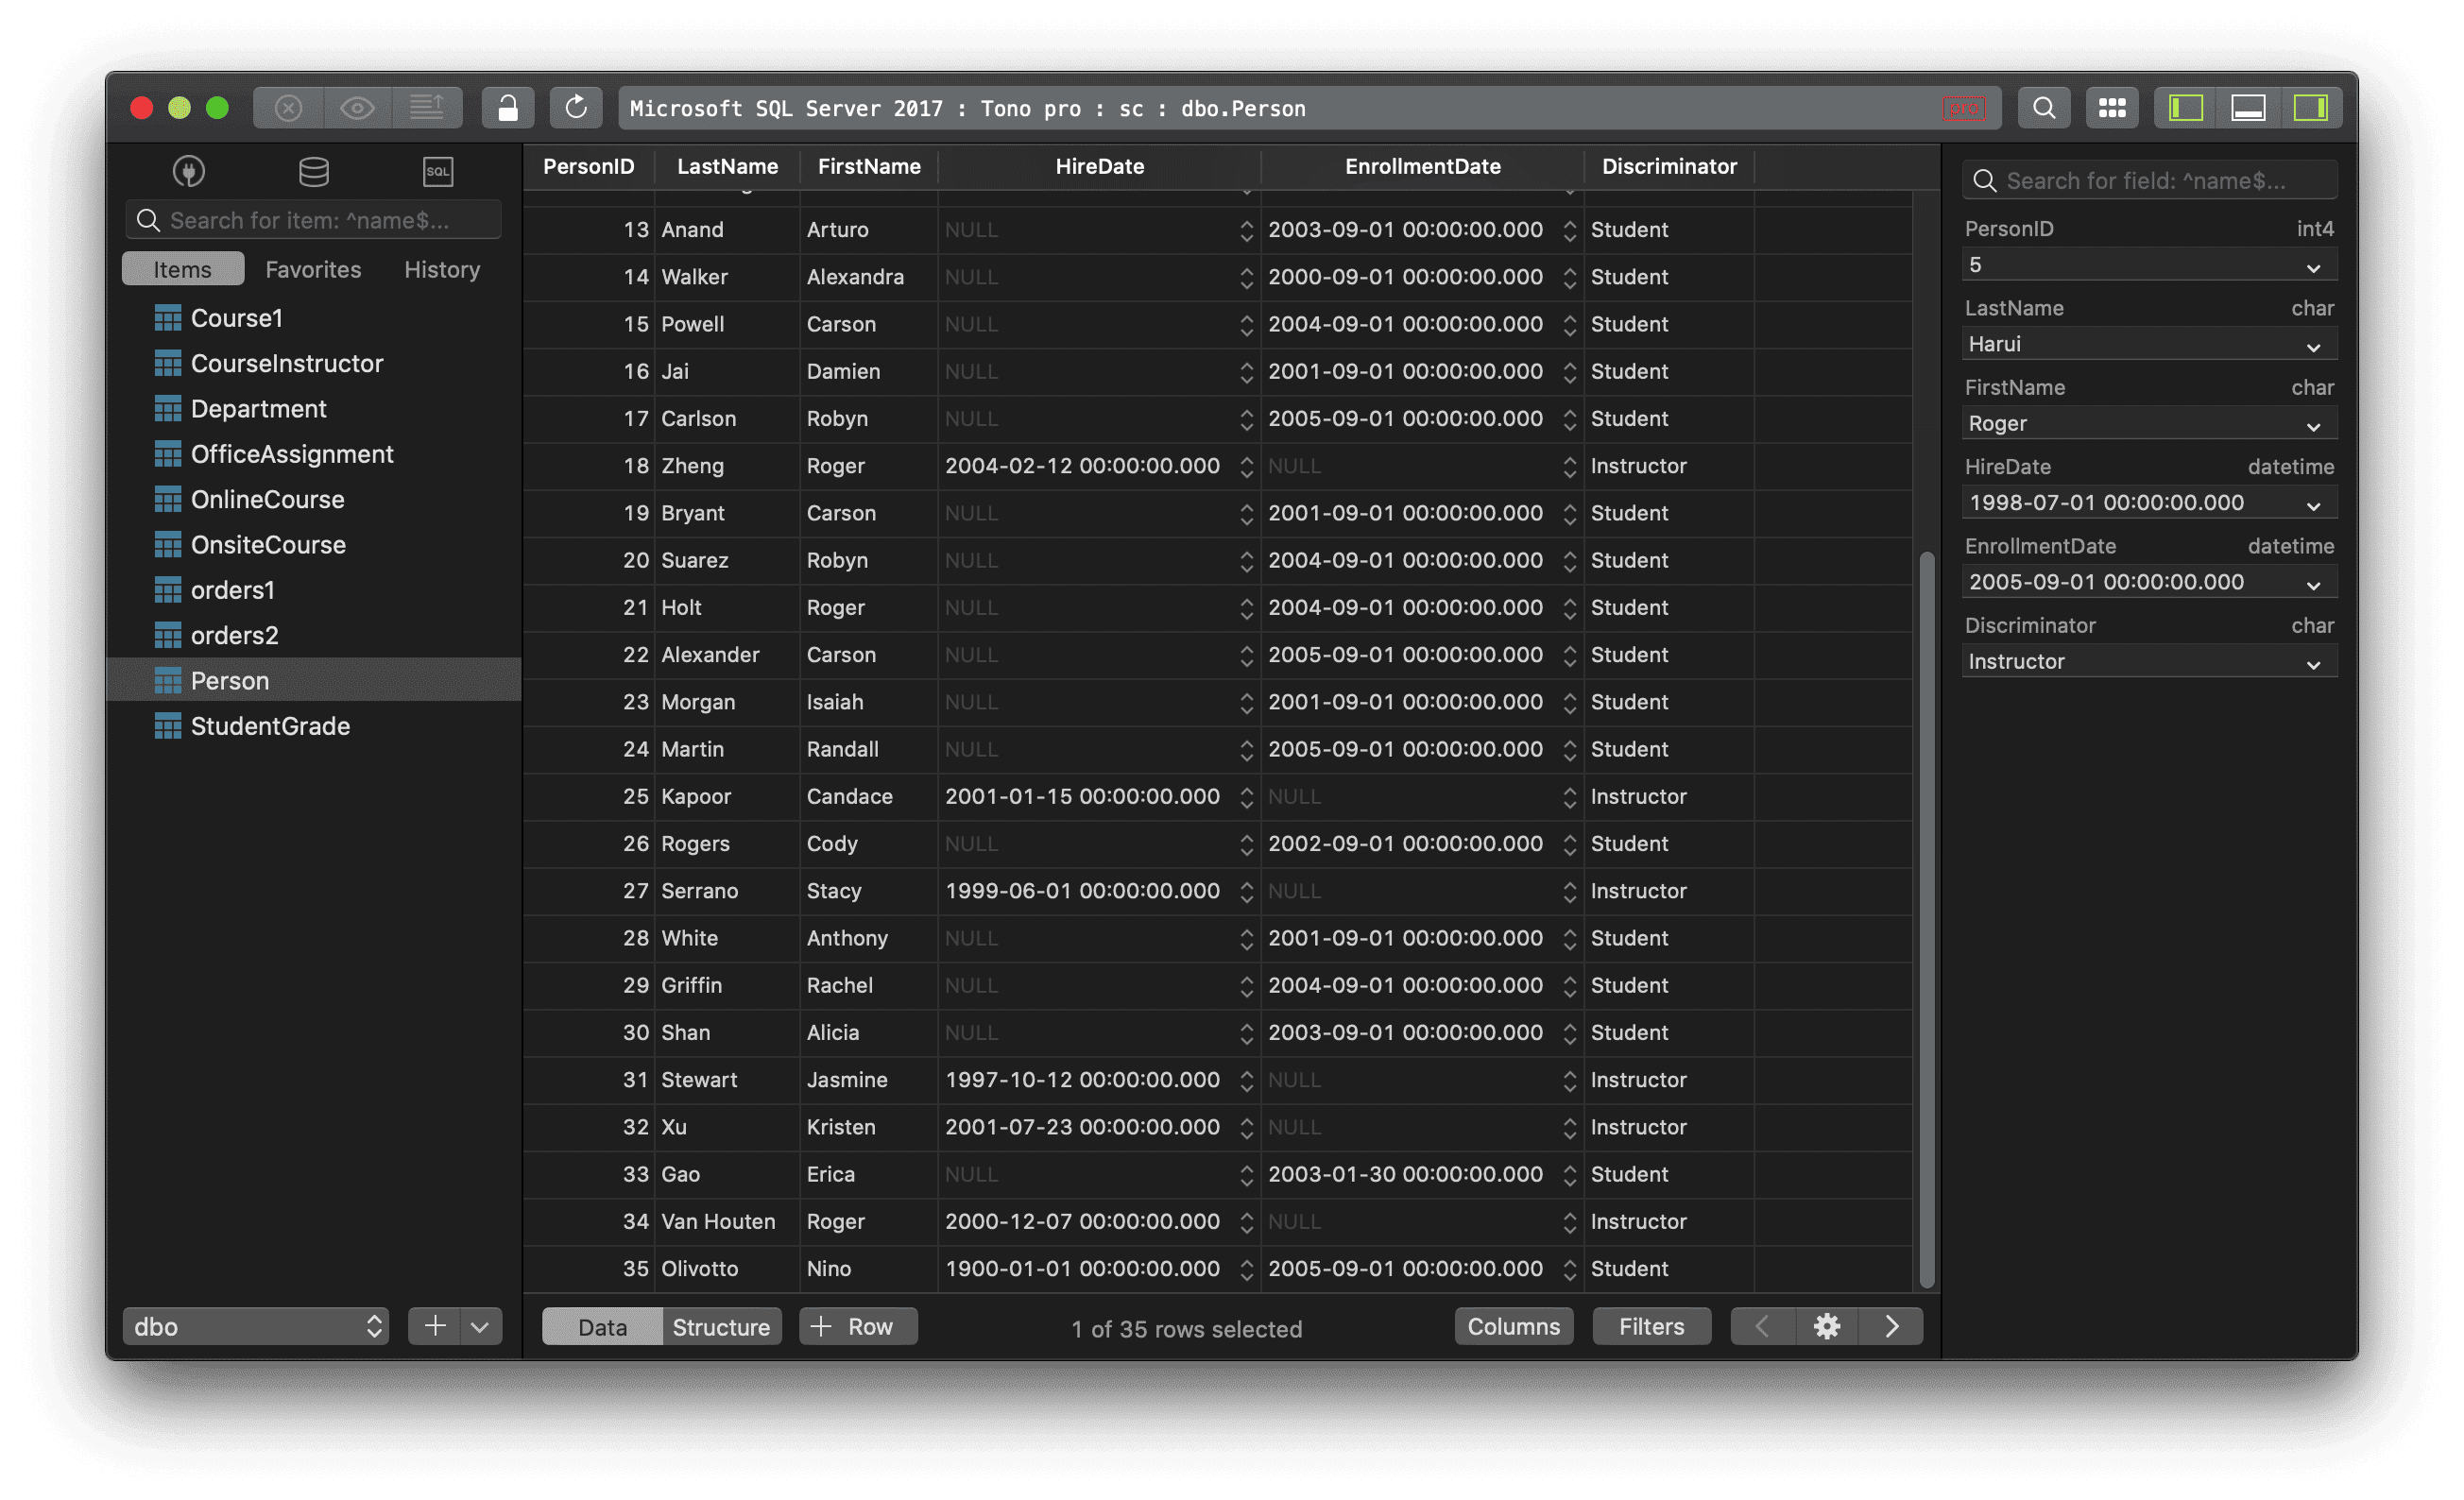
Task: Switch to the Data view tab
Action: click(x=602, y=1327)
